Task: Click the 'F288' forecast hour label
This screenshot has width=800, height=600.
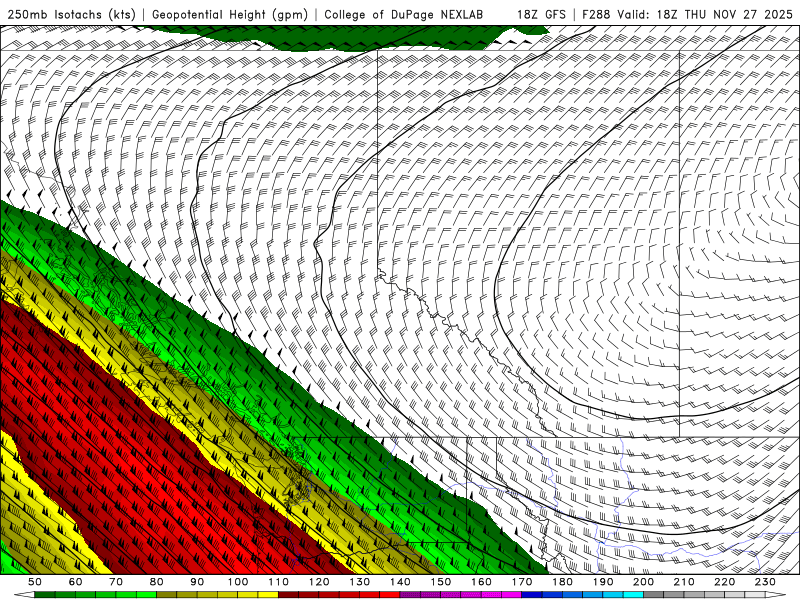Action: 596,15
